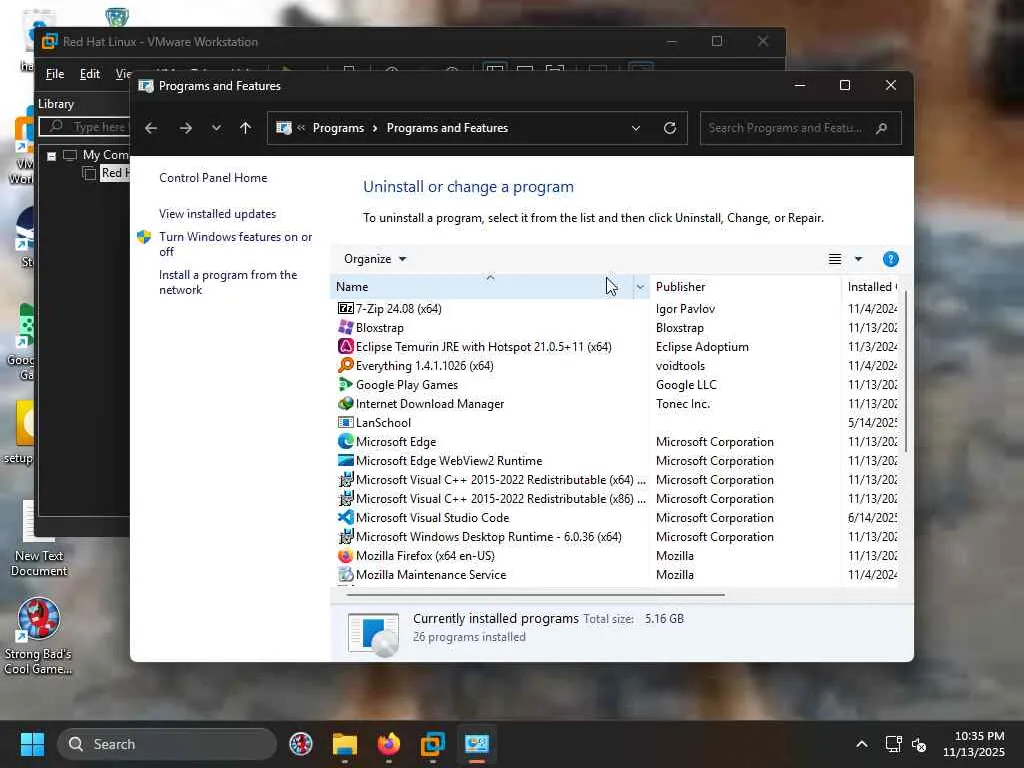Sort list by the Name column header
Screen dimensions: 1024x768
click(x=481, y=287)
